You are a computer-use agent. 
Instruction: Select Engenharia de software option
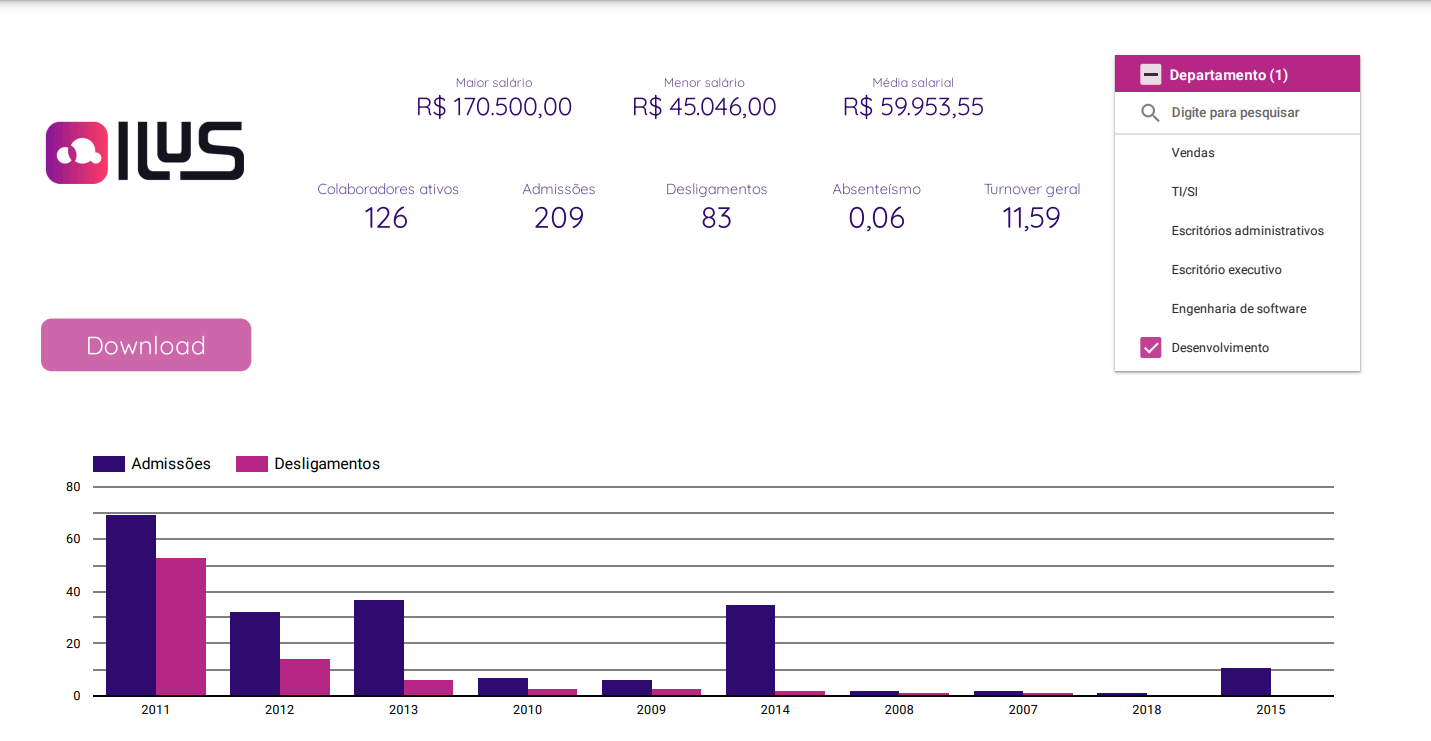click(1237, 309)
